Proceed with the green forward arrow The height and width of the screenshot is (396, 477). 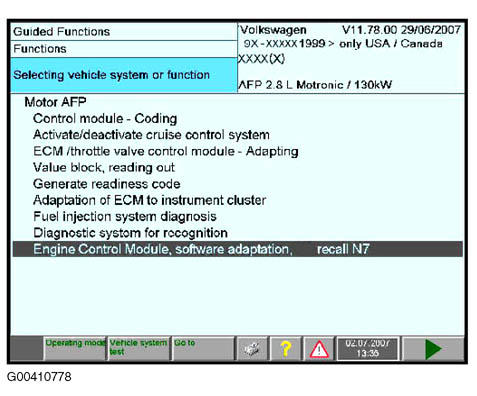tap(433, 349)
